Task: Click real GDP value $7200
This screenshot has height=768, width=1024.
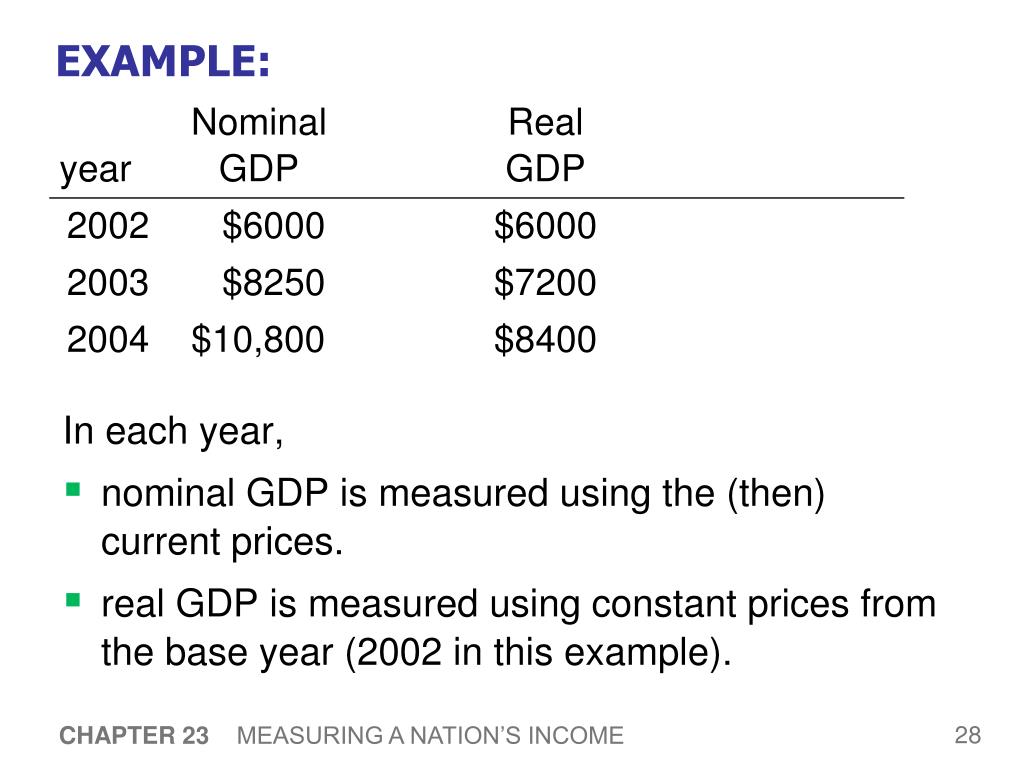Action: (545, 283)
